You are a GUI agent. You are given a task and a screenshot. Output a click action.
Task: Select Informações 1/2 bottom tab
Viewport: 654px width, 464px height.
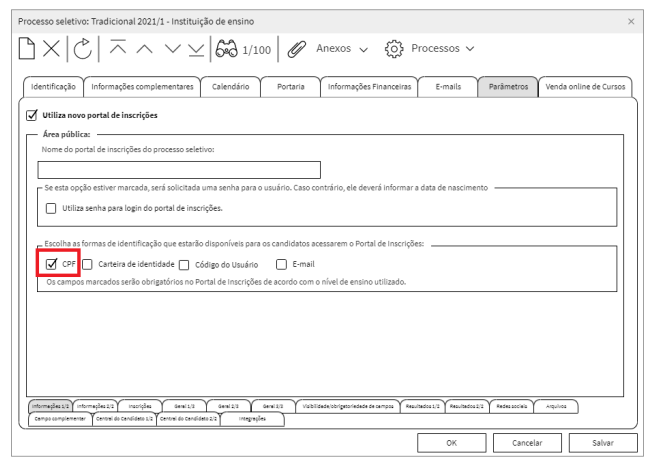point(50,406)
